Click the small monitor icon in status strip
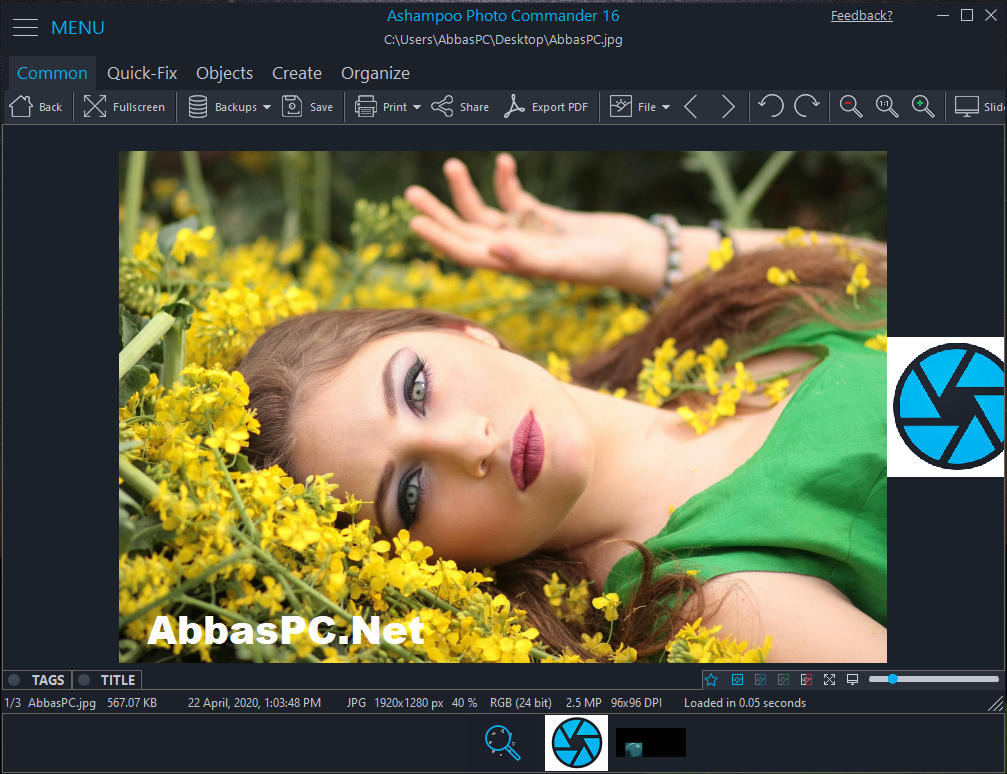Viewport: 1007px width, 774px height. (853, 680)
